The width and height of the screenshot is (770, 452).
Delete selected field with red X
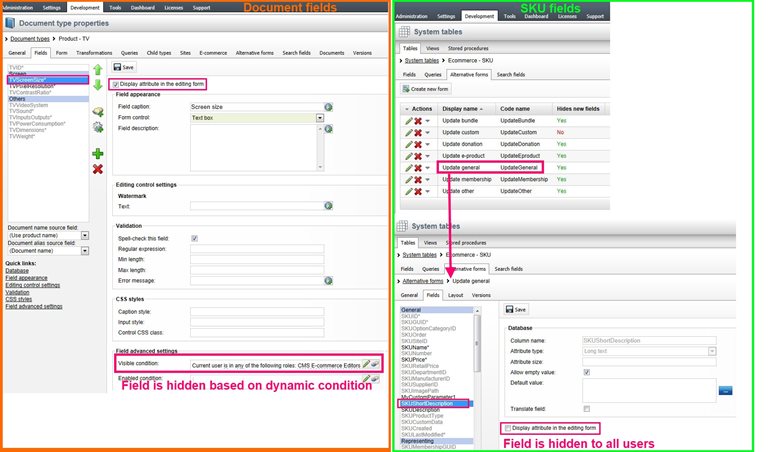pyautogui.click(x=98, y=169)
